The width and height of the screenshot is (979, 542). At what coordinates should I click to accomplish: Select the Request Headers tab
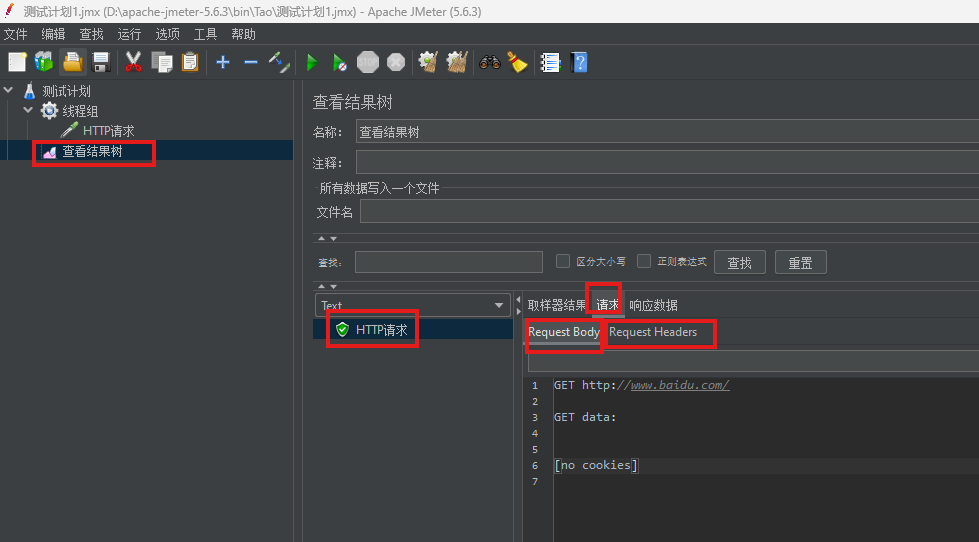click(x=653, y=332)
